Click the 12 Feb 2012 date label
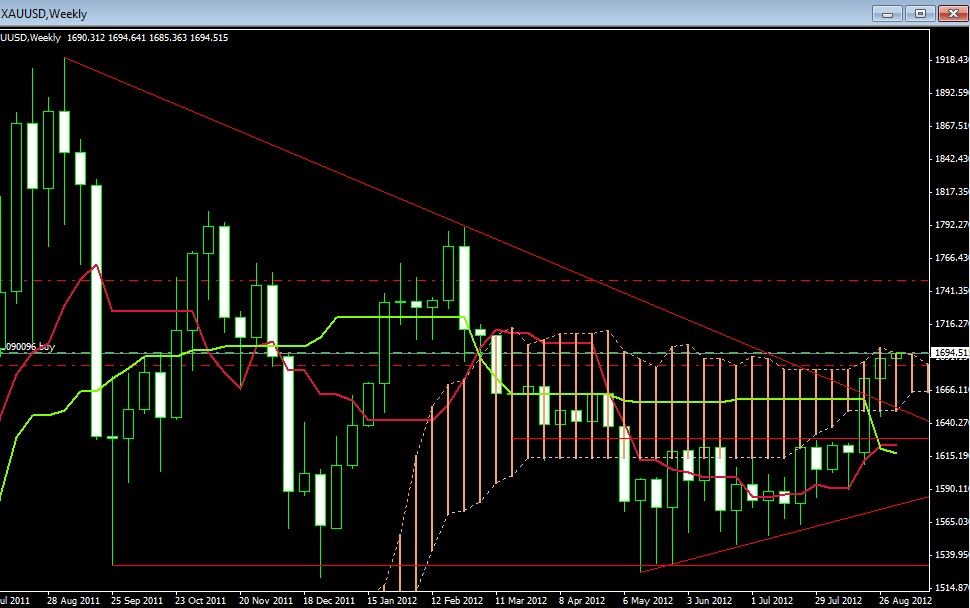The height and width of the screenshot is (608, 970). (457, 601)
